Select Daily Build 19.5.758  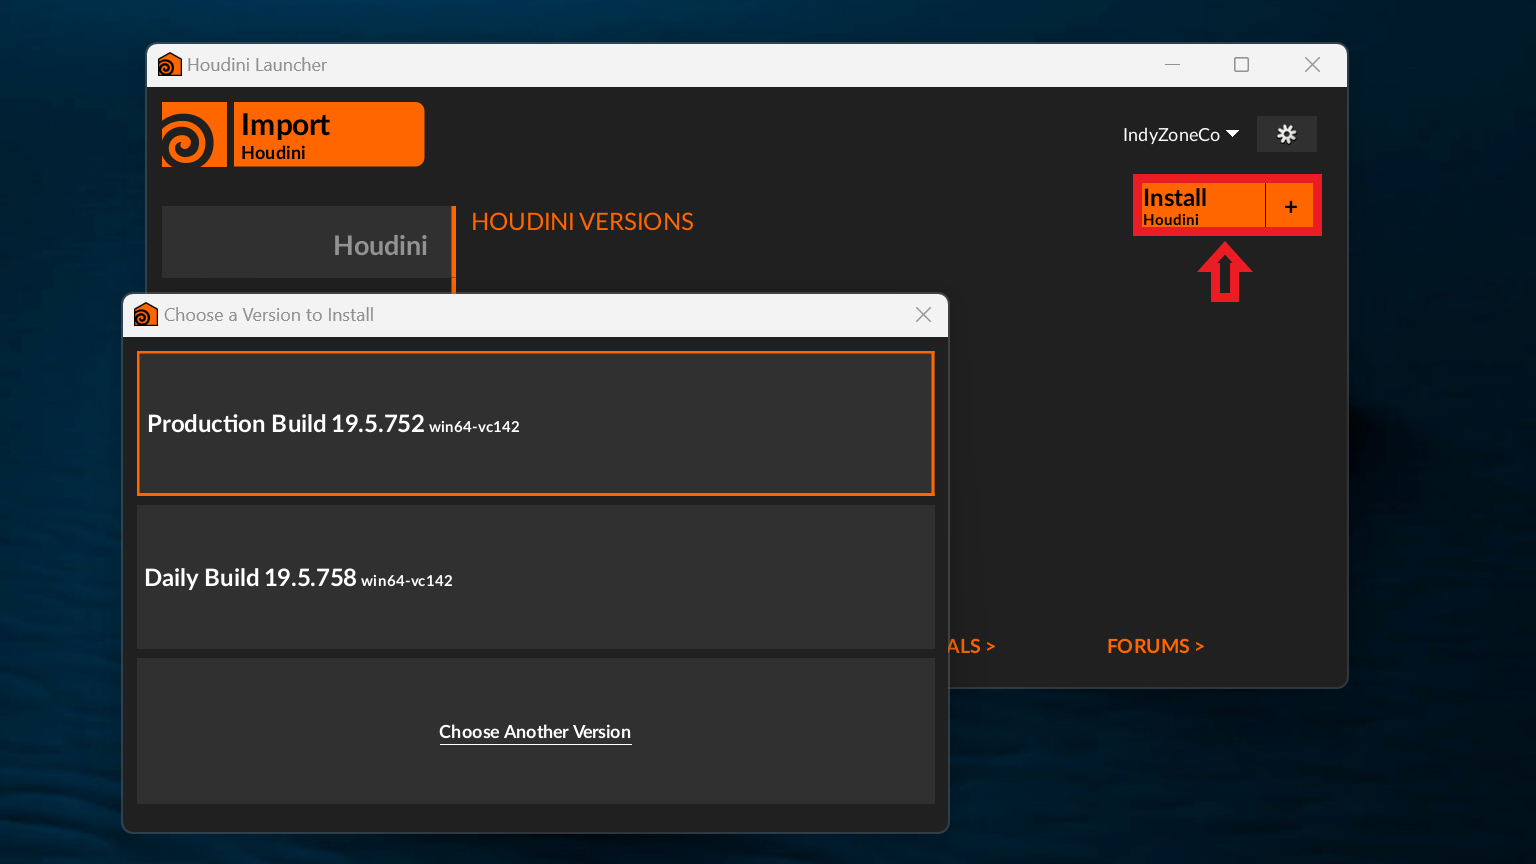tap(536, 577)
